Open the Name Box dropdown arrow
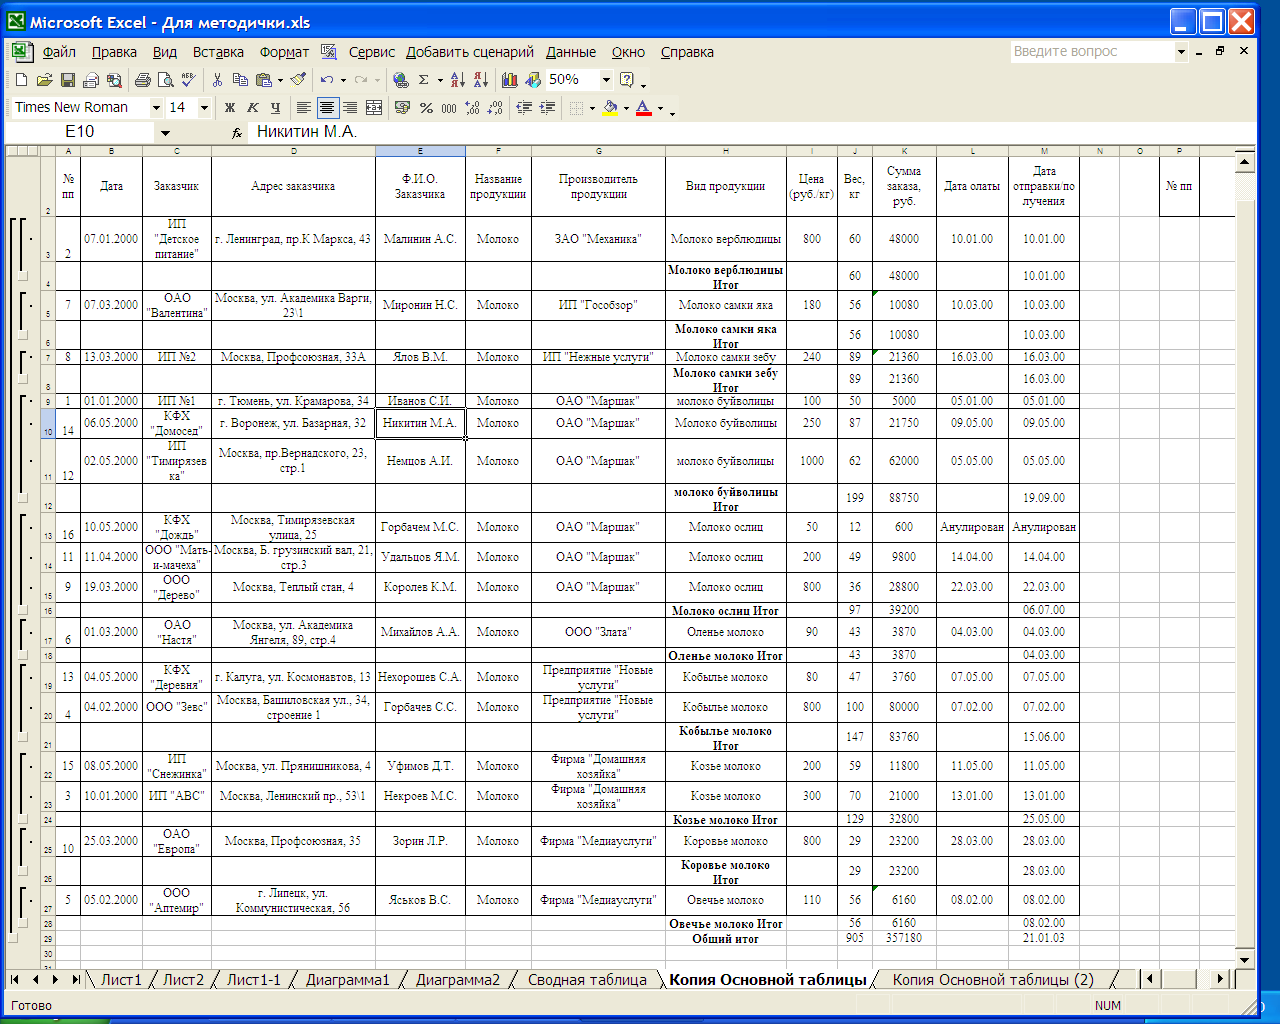Image resolution: width=1280 pixels, height=1024 pixels. pos(165,132)
